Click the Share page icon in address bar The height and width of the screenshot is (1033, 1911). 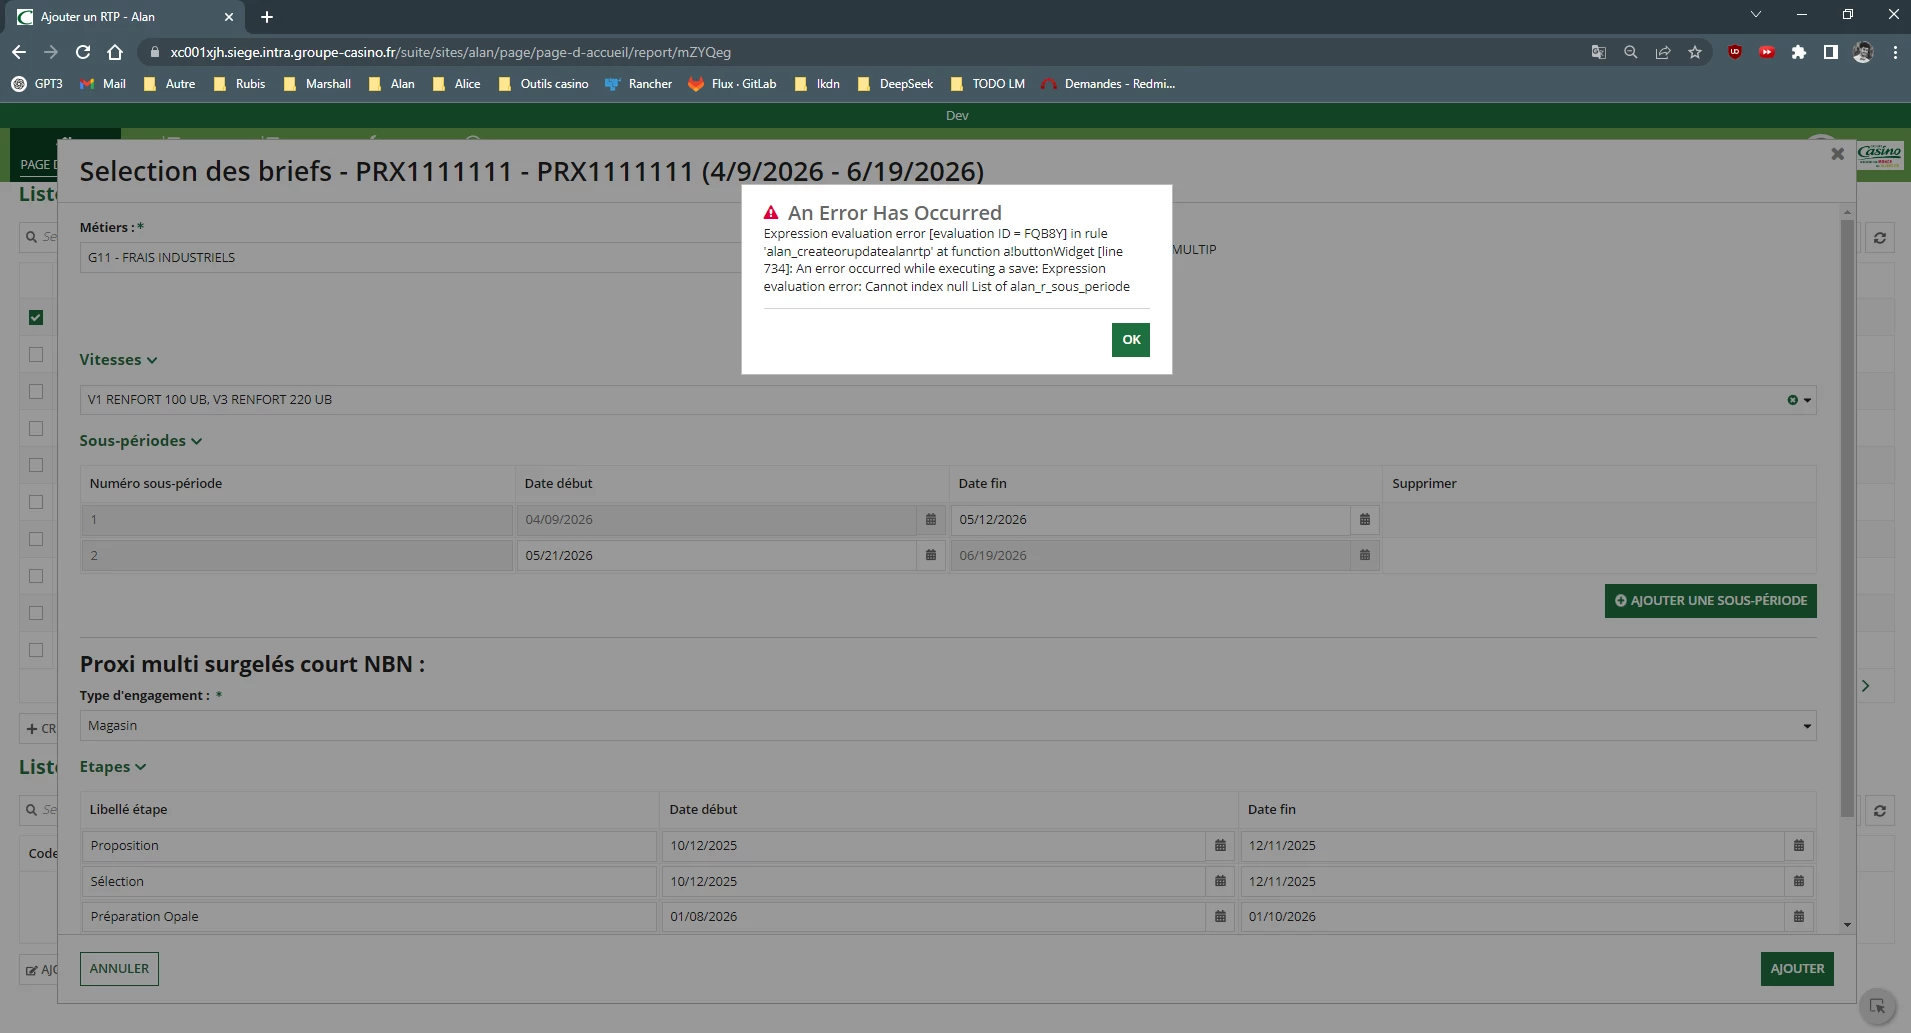click(1663, 52)
